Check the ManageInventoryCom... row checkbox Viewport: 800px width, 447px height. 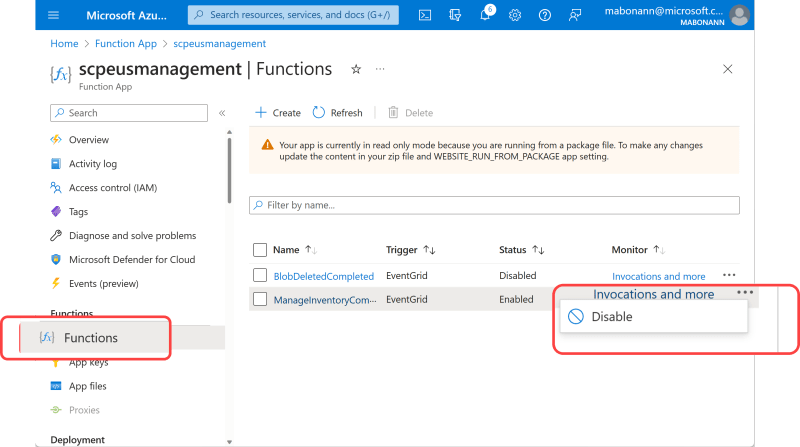tap(260, 299)
